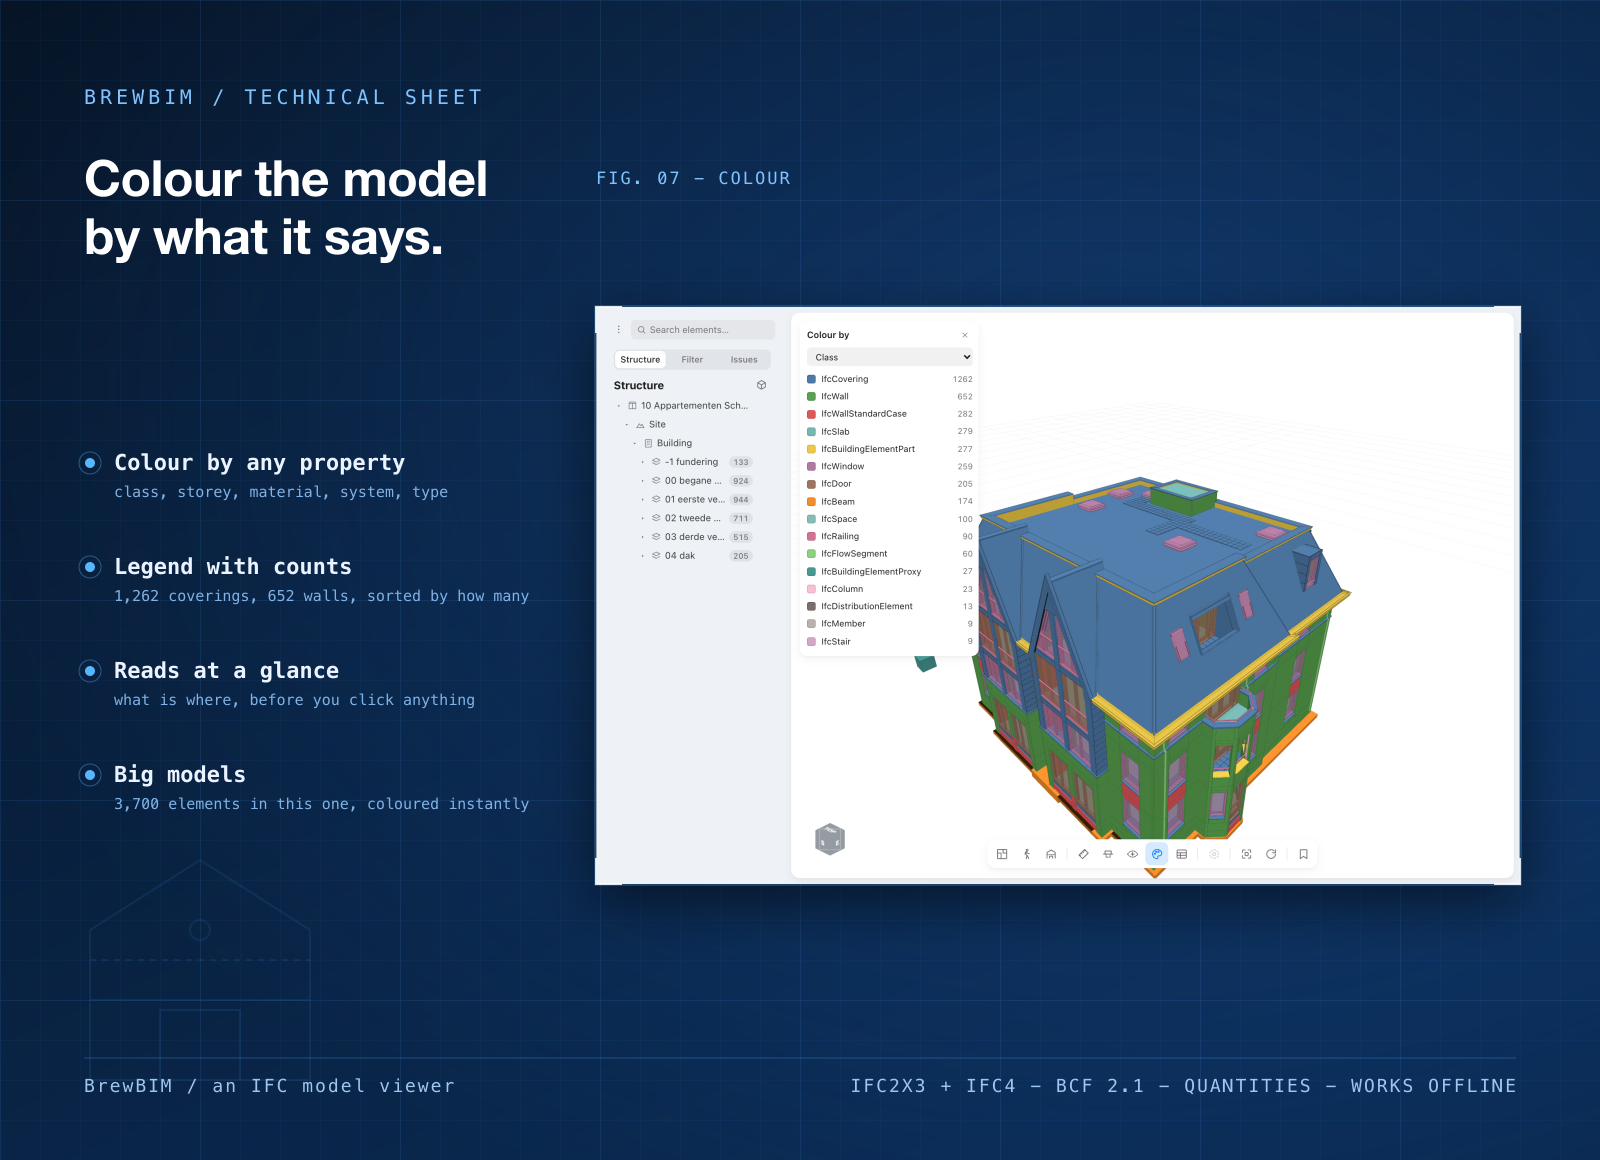Image resolution: width=1600 pixels, height=1160 pixels.
Task: Click the building storeys house icon
Action: click(1051, 854)
